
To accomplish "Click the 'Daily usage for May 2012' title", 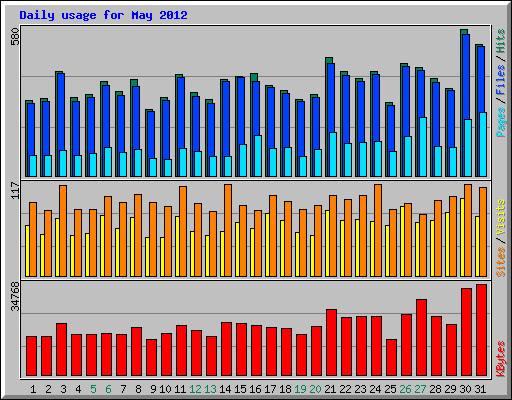I will 103,15.
